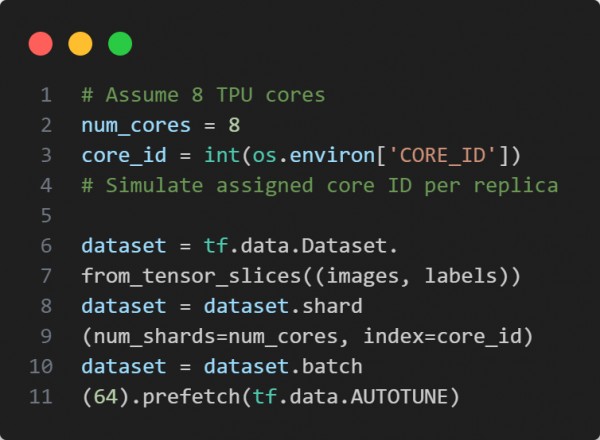600x440 pixels.
Task: Click the number 8 value on line 2
Action: coord(234,125)
